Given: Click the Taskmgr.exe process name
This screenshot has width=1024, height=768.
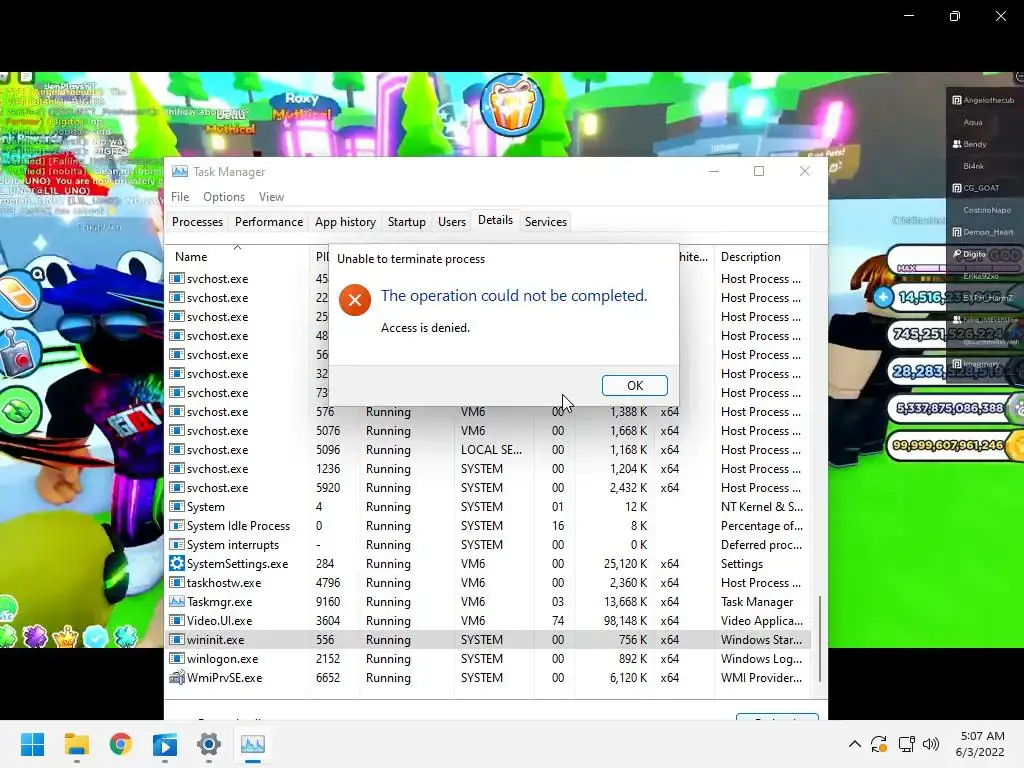Looking at the screenshot, I should (219, 601).
